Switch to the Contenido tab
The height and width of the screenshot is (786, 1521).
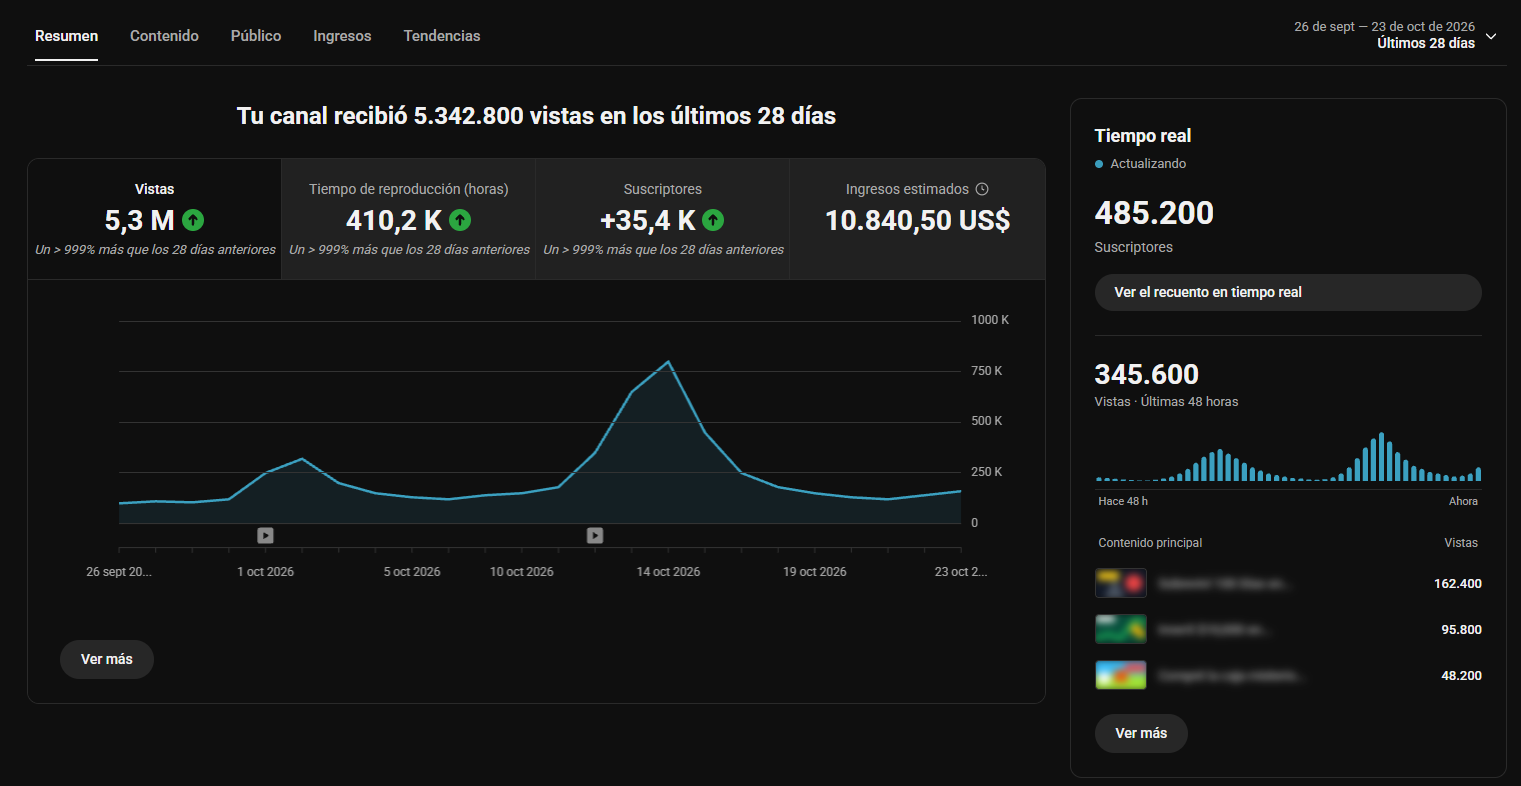[x=164, y=36]
